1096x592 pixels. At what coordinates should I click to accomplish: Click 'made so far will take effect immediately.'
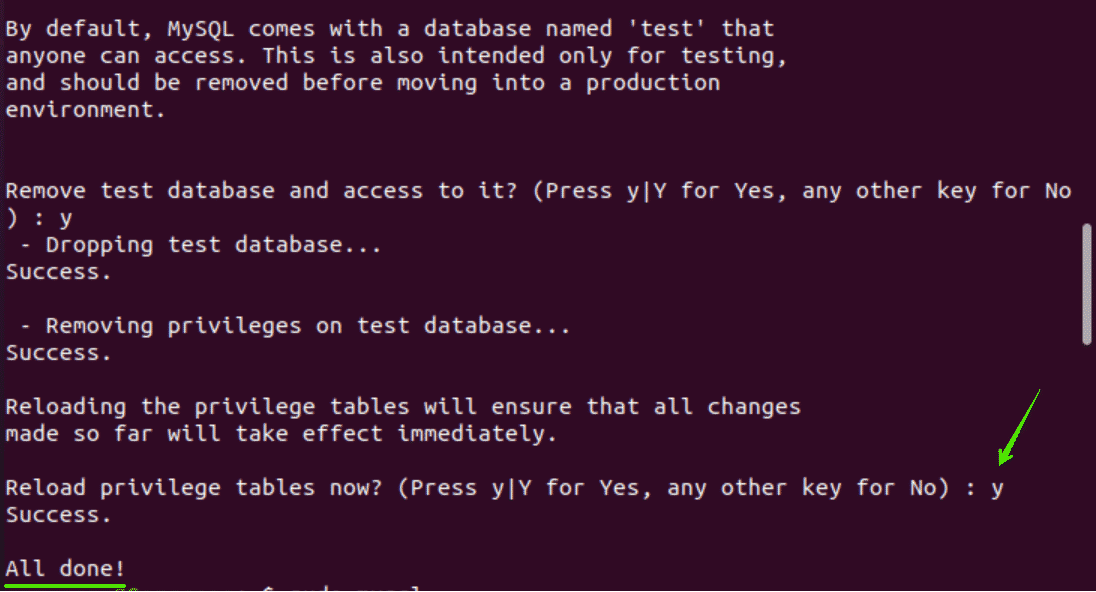(x=281, y=434)
